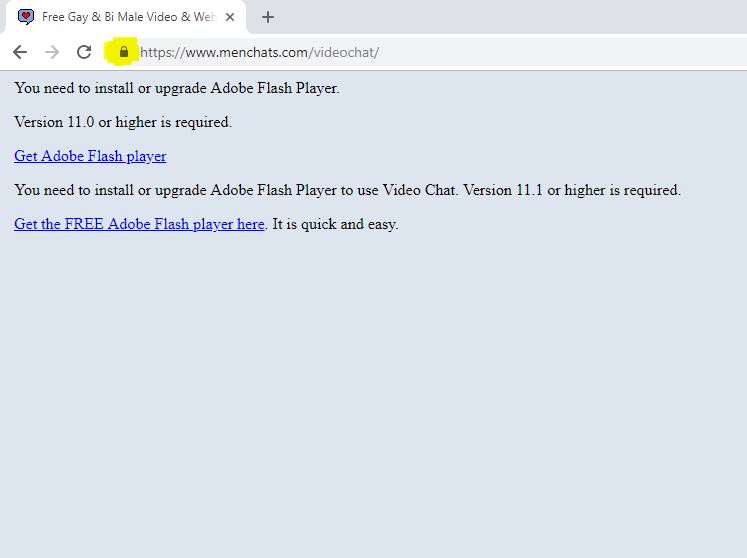Click the text 'Version 11.0 or higher is required.'
This screenshot has height=558, width=747.
click(123, 122)
